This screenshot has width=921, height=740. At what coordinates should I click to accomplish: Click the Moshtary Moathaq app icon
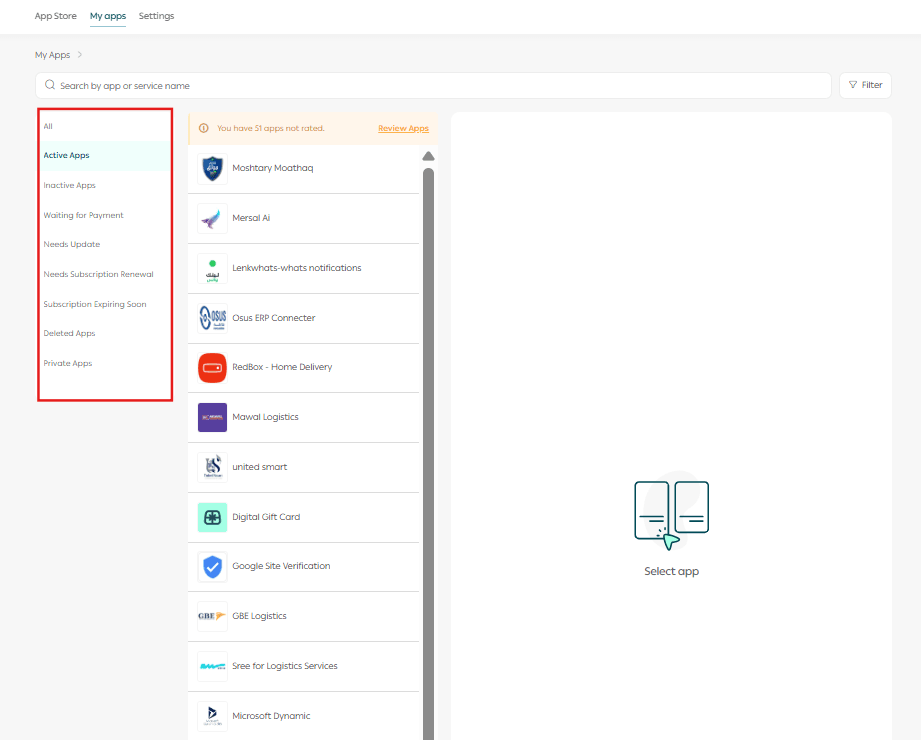[212, 168]
